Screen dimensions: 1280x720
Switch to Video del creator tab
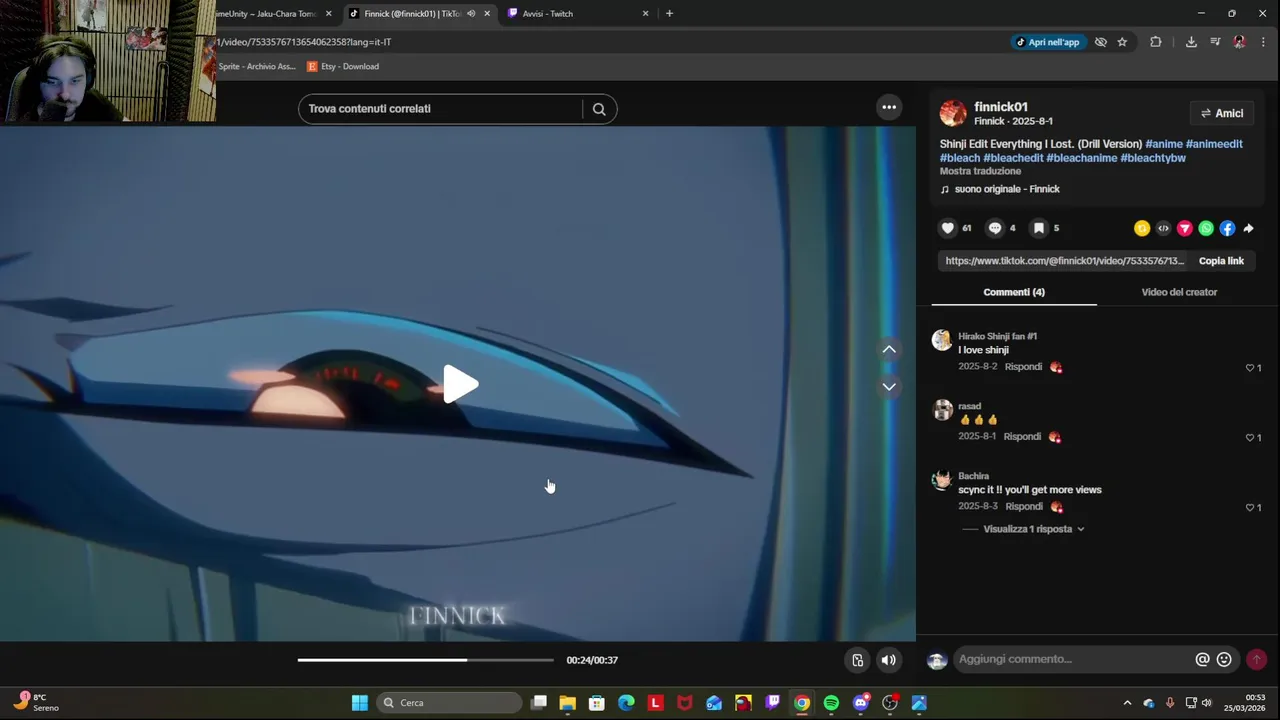pyautogui.click(x=1179, y=292)
